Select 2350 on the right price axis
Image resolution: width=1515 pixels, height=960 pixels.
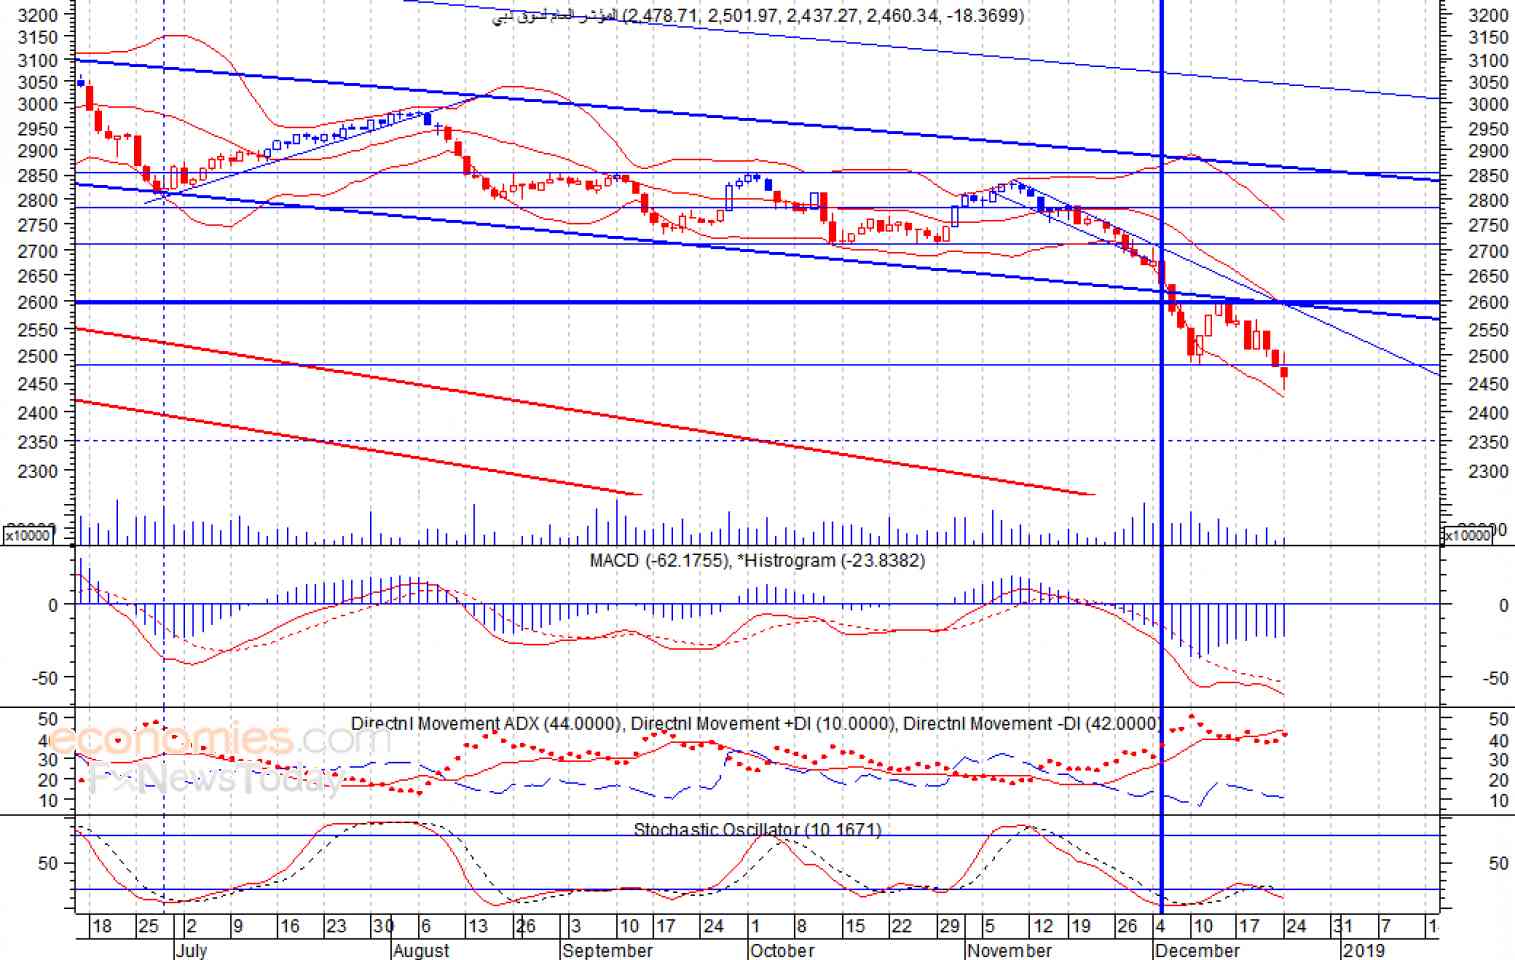pos(1488,442)
